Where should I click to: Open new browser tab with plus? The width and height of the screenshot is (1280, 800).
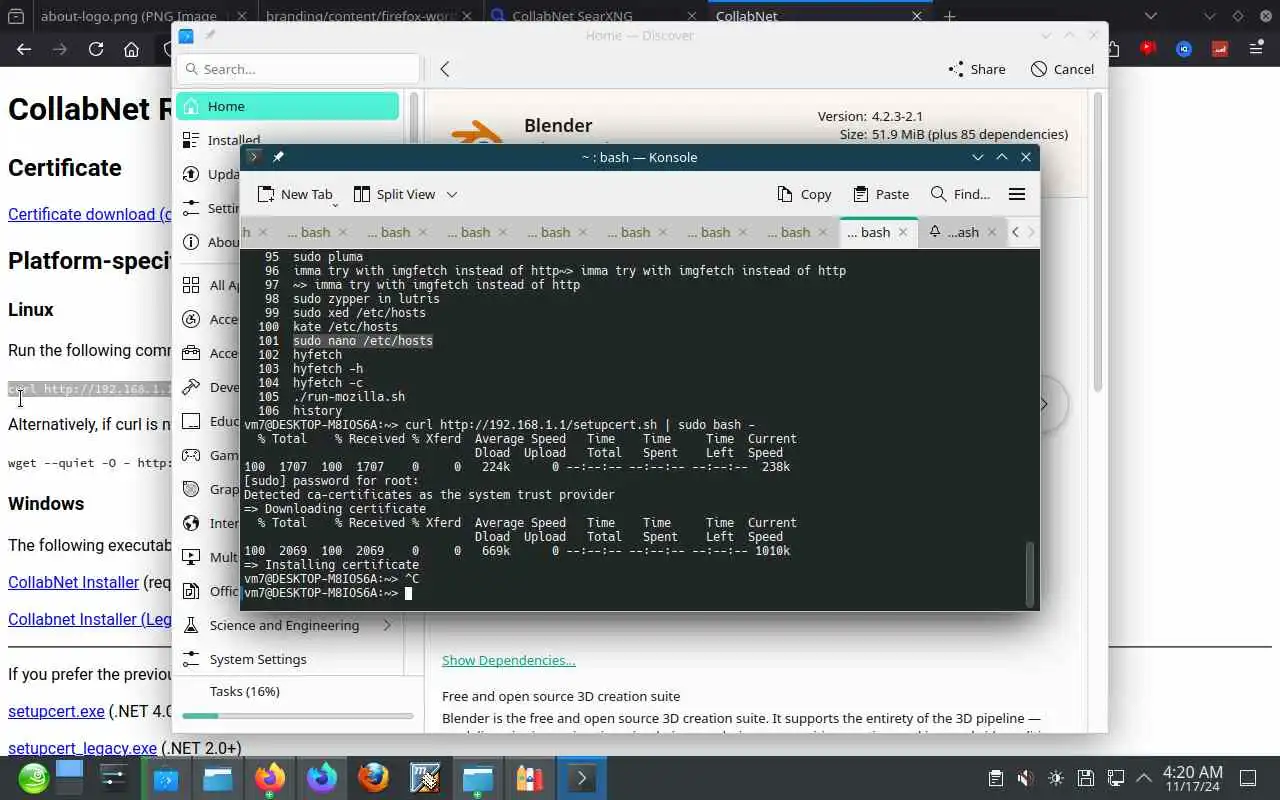950,16
